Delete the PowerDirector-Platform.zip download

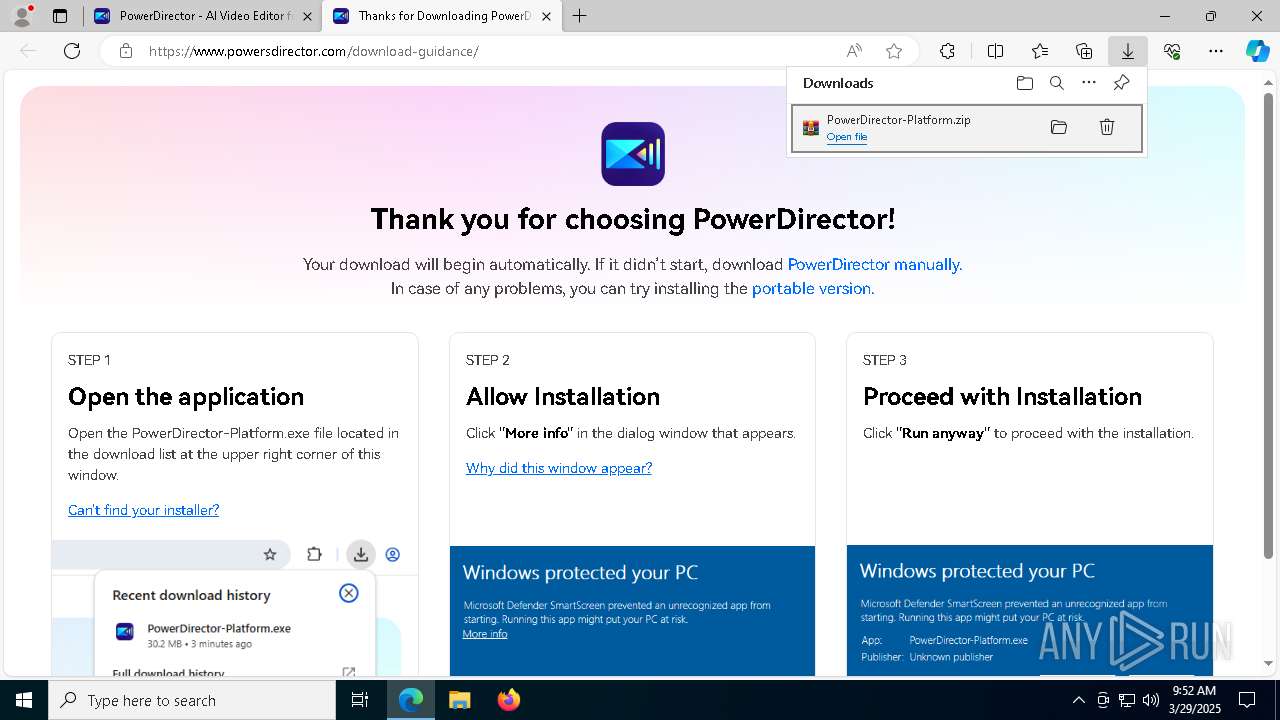point(1106,127)
